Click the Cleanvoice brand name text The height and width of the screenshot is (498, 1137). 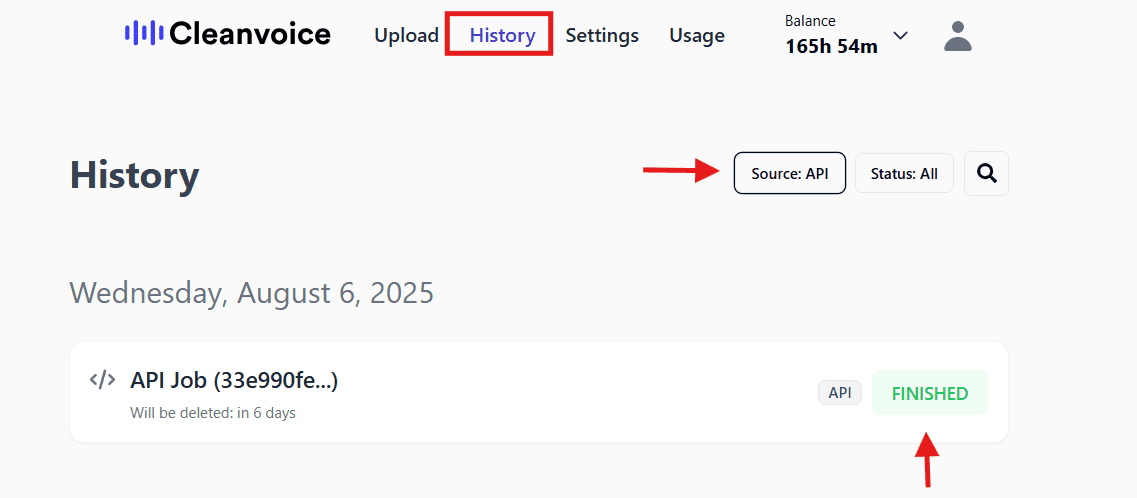click(250, 34)
